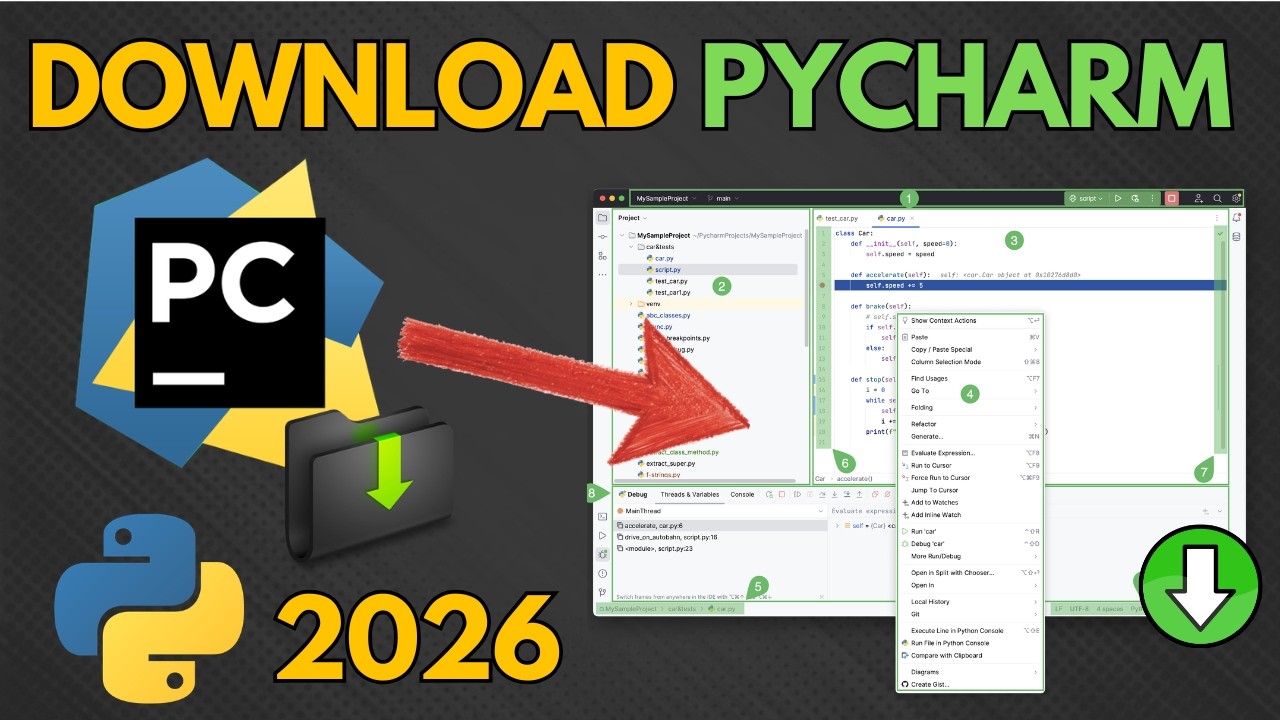Choose Paste from context menu

coord(970,337)
